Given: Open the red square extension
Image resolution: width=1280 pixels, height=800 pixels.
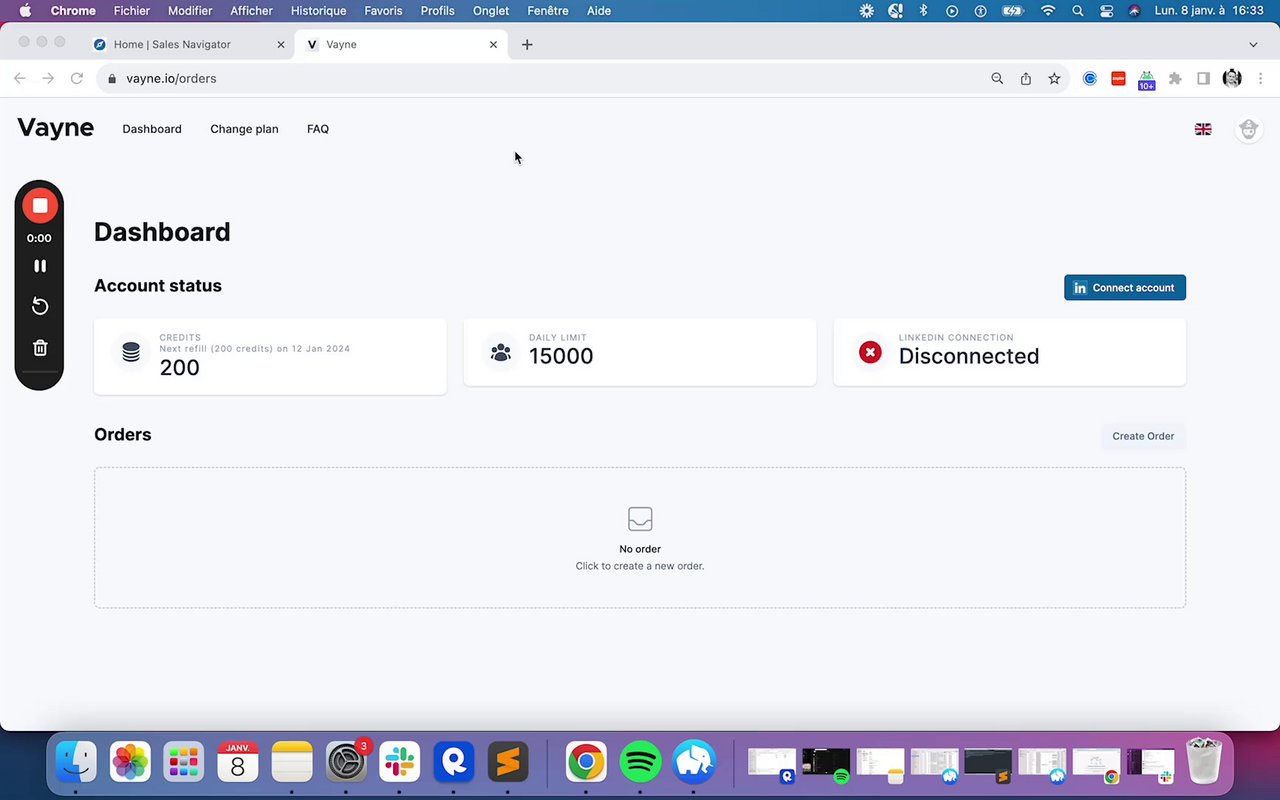Looking at the screenshot, I should pos(1118,78).
